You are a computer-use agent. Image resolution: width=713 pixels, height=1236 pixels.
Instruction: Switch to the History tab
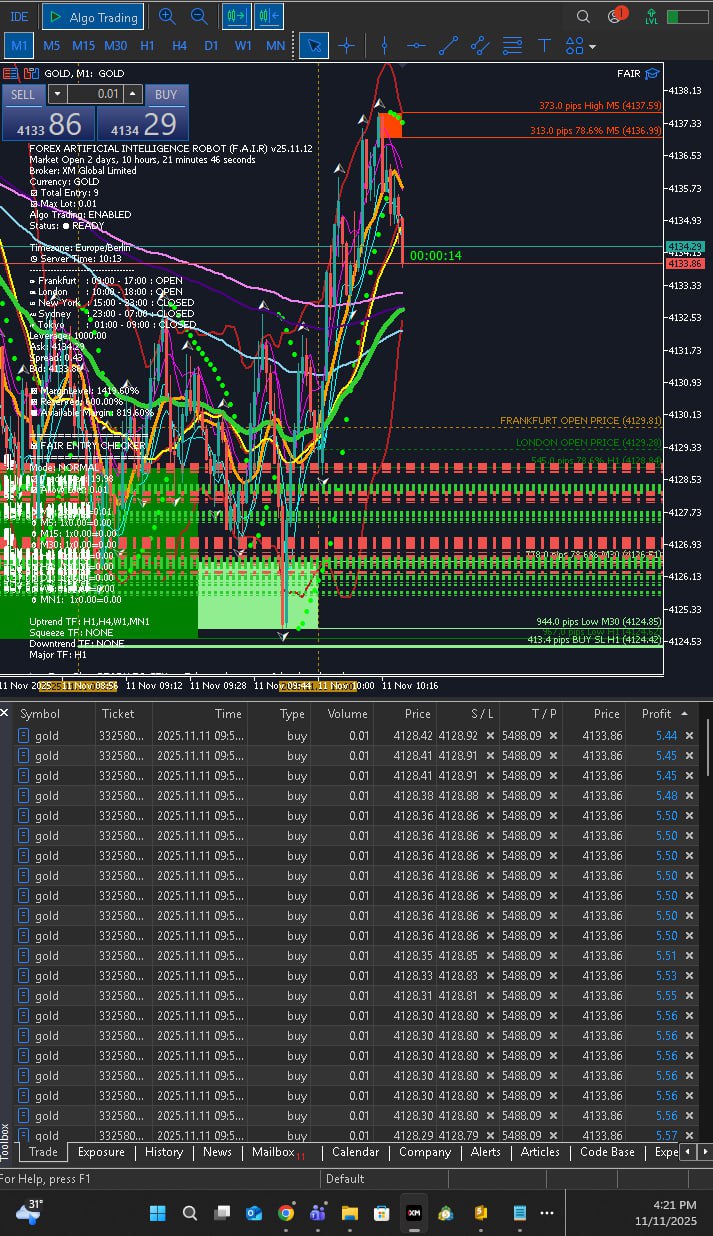click(x=163, y=1152)
